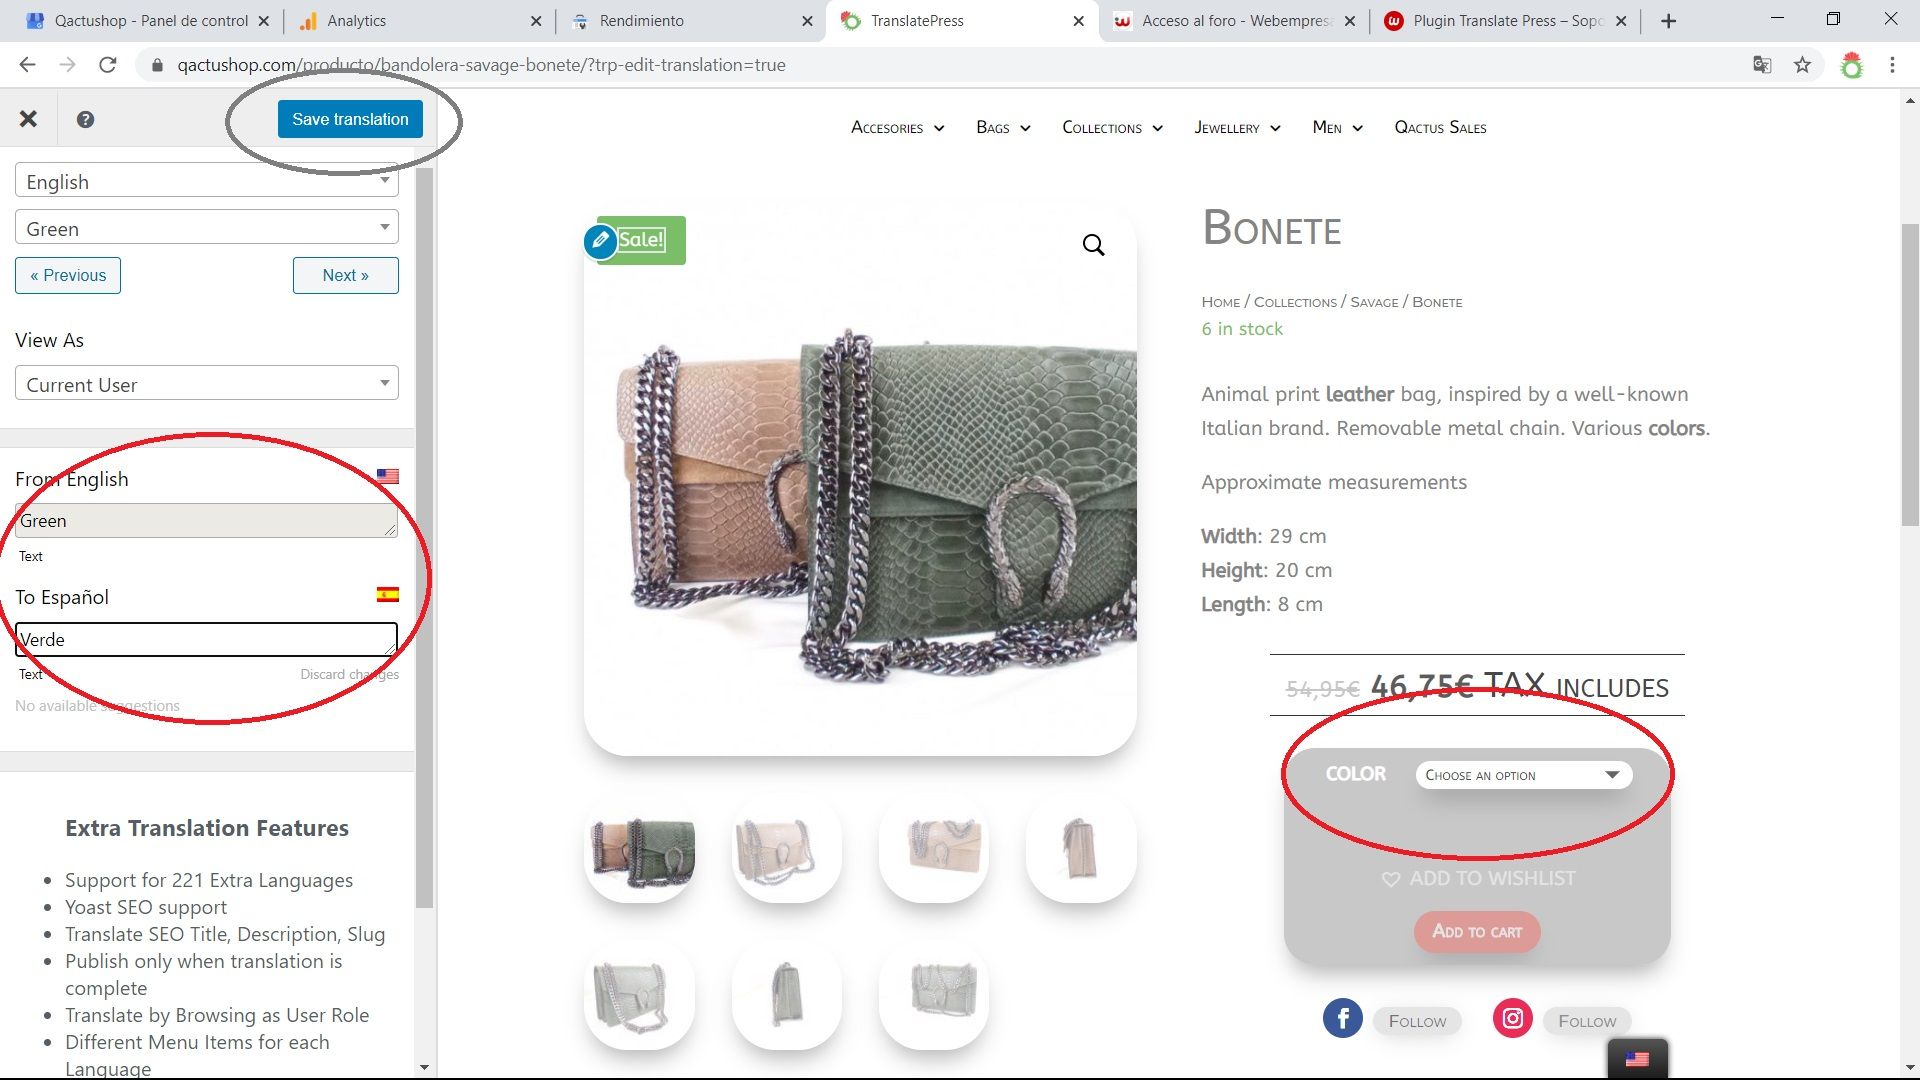Click heart icon next to Add to Wishlist

(1390, 879)
